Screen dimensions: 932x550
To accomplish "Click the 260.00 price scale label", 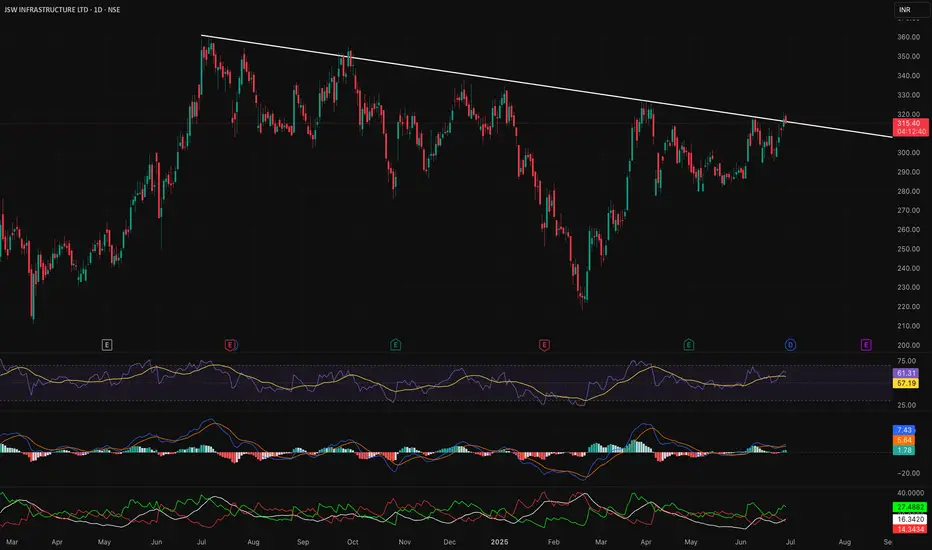I will [908, 230].
